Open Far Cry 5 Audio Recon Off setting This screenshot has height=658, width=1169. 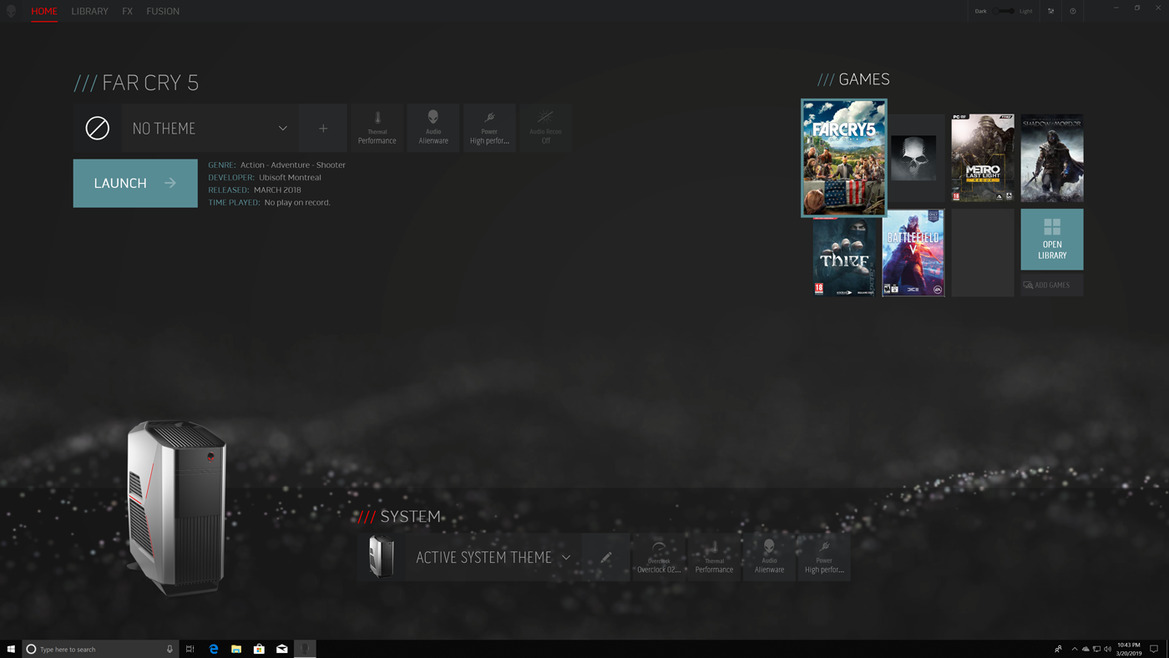pos(546,128)
